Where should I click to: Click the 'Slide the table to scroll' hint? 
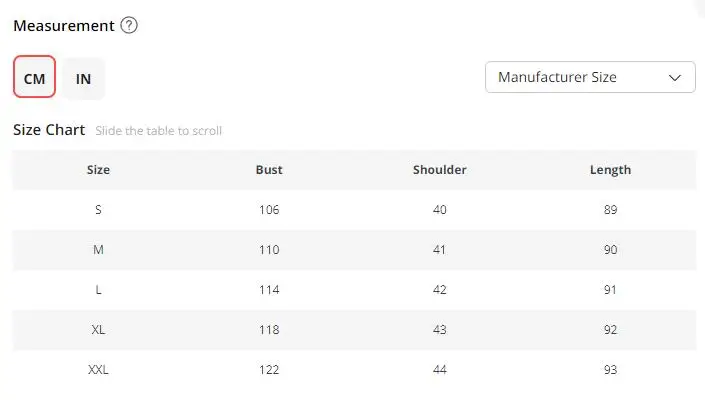click(159, 131)
